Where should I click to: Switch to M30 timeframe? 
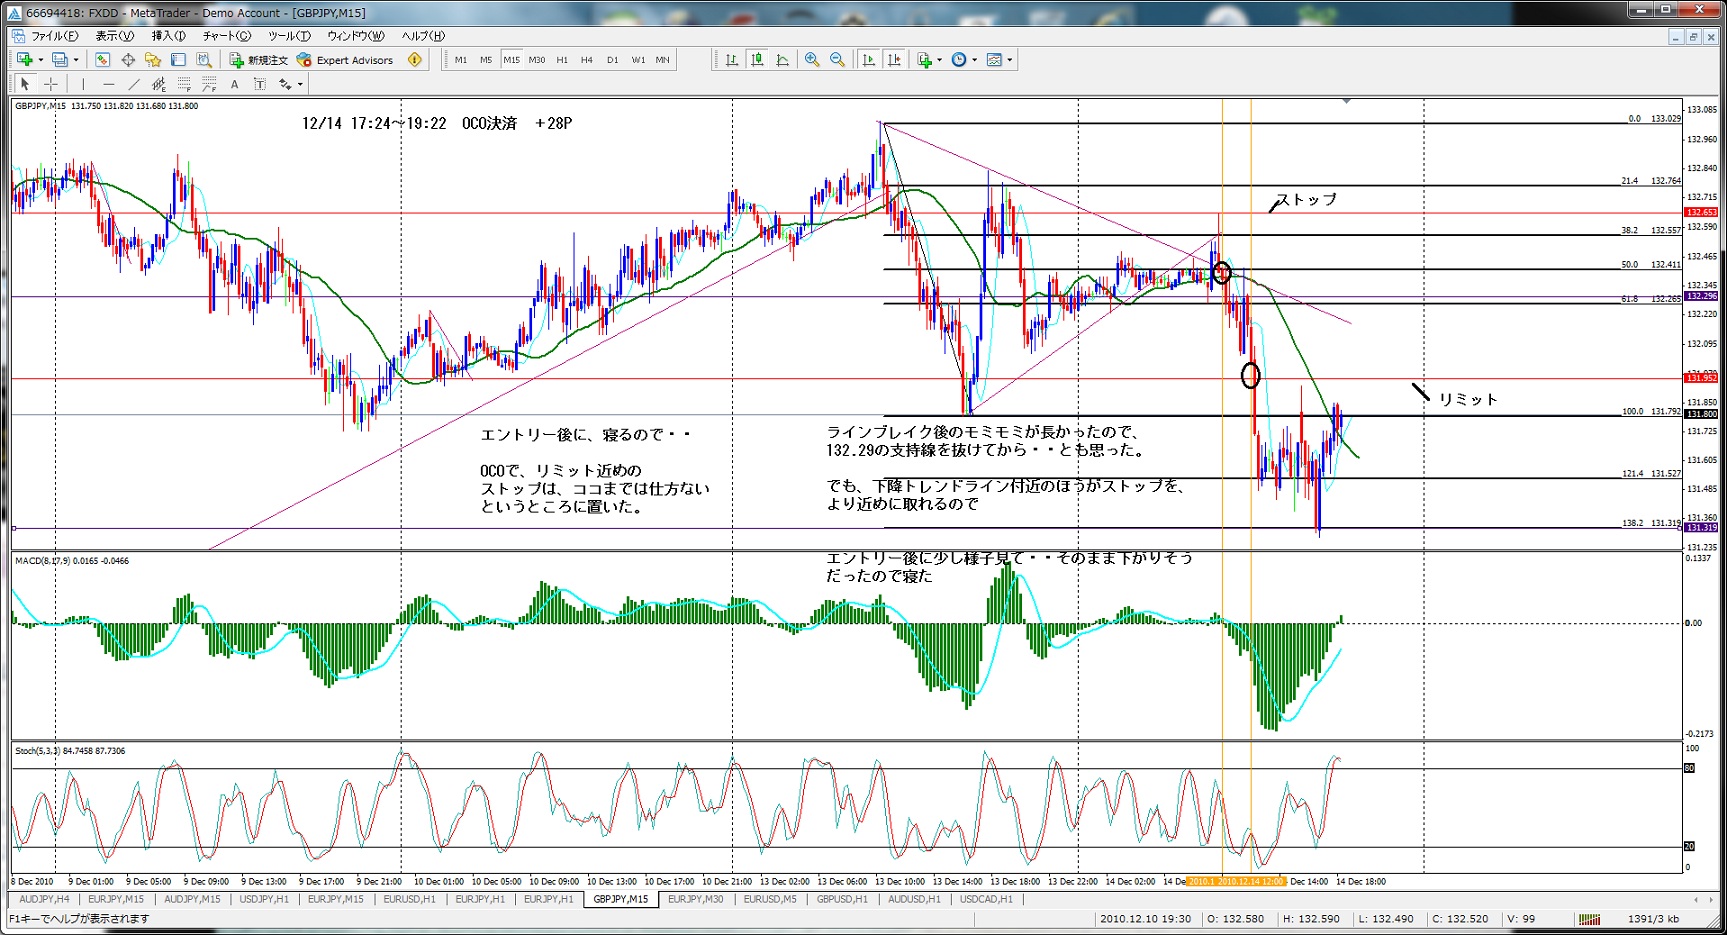(x=537, y=60)
